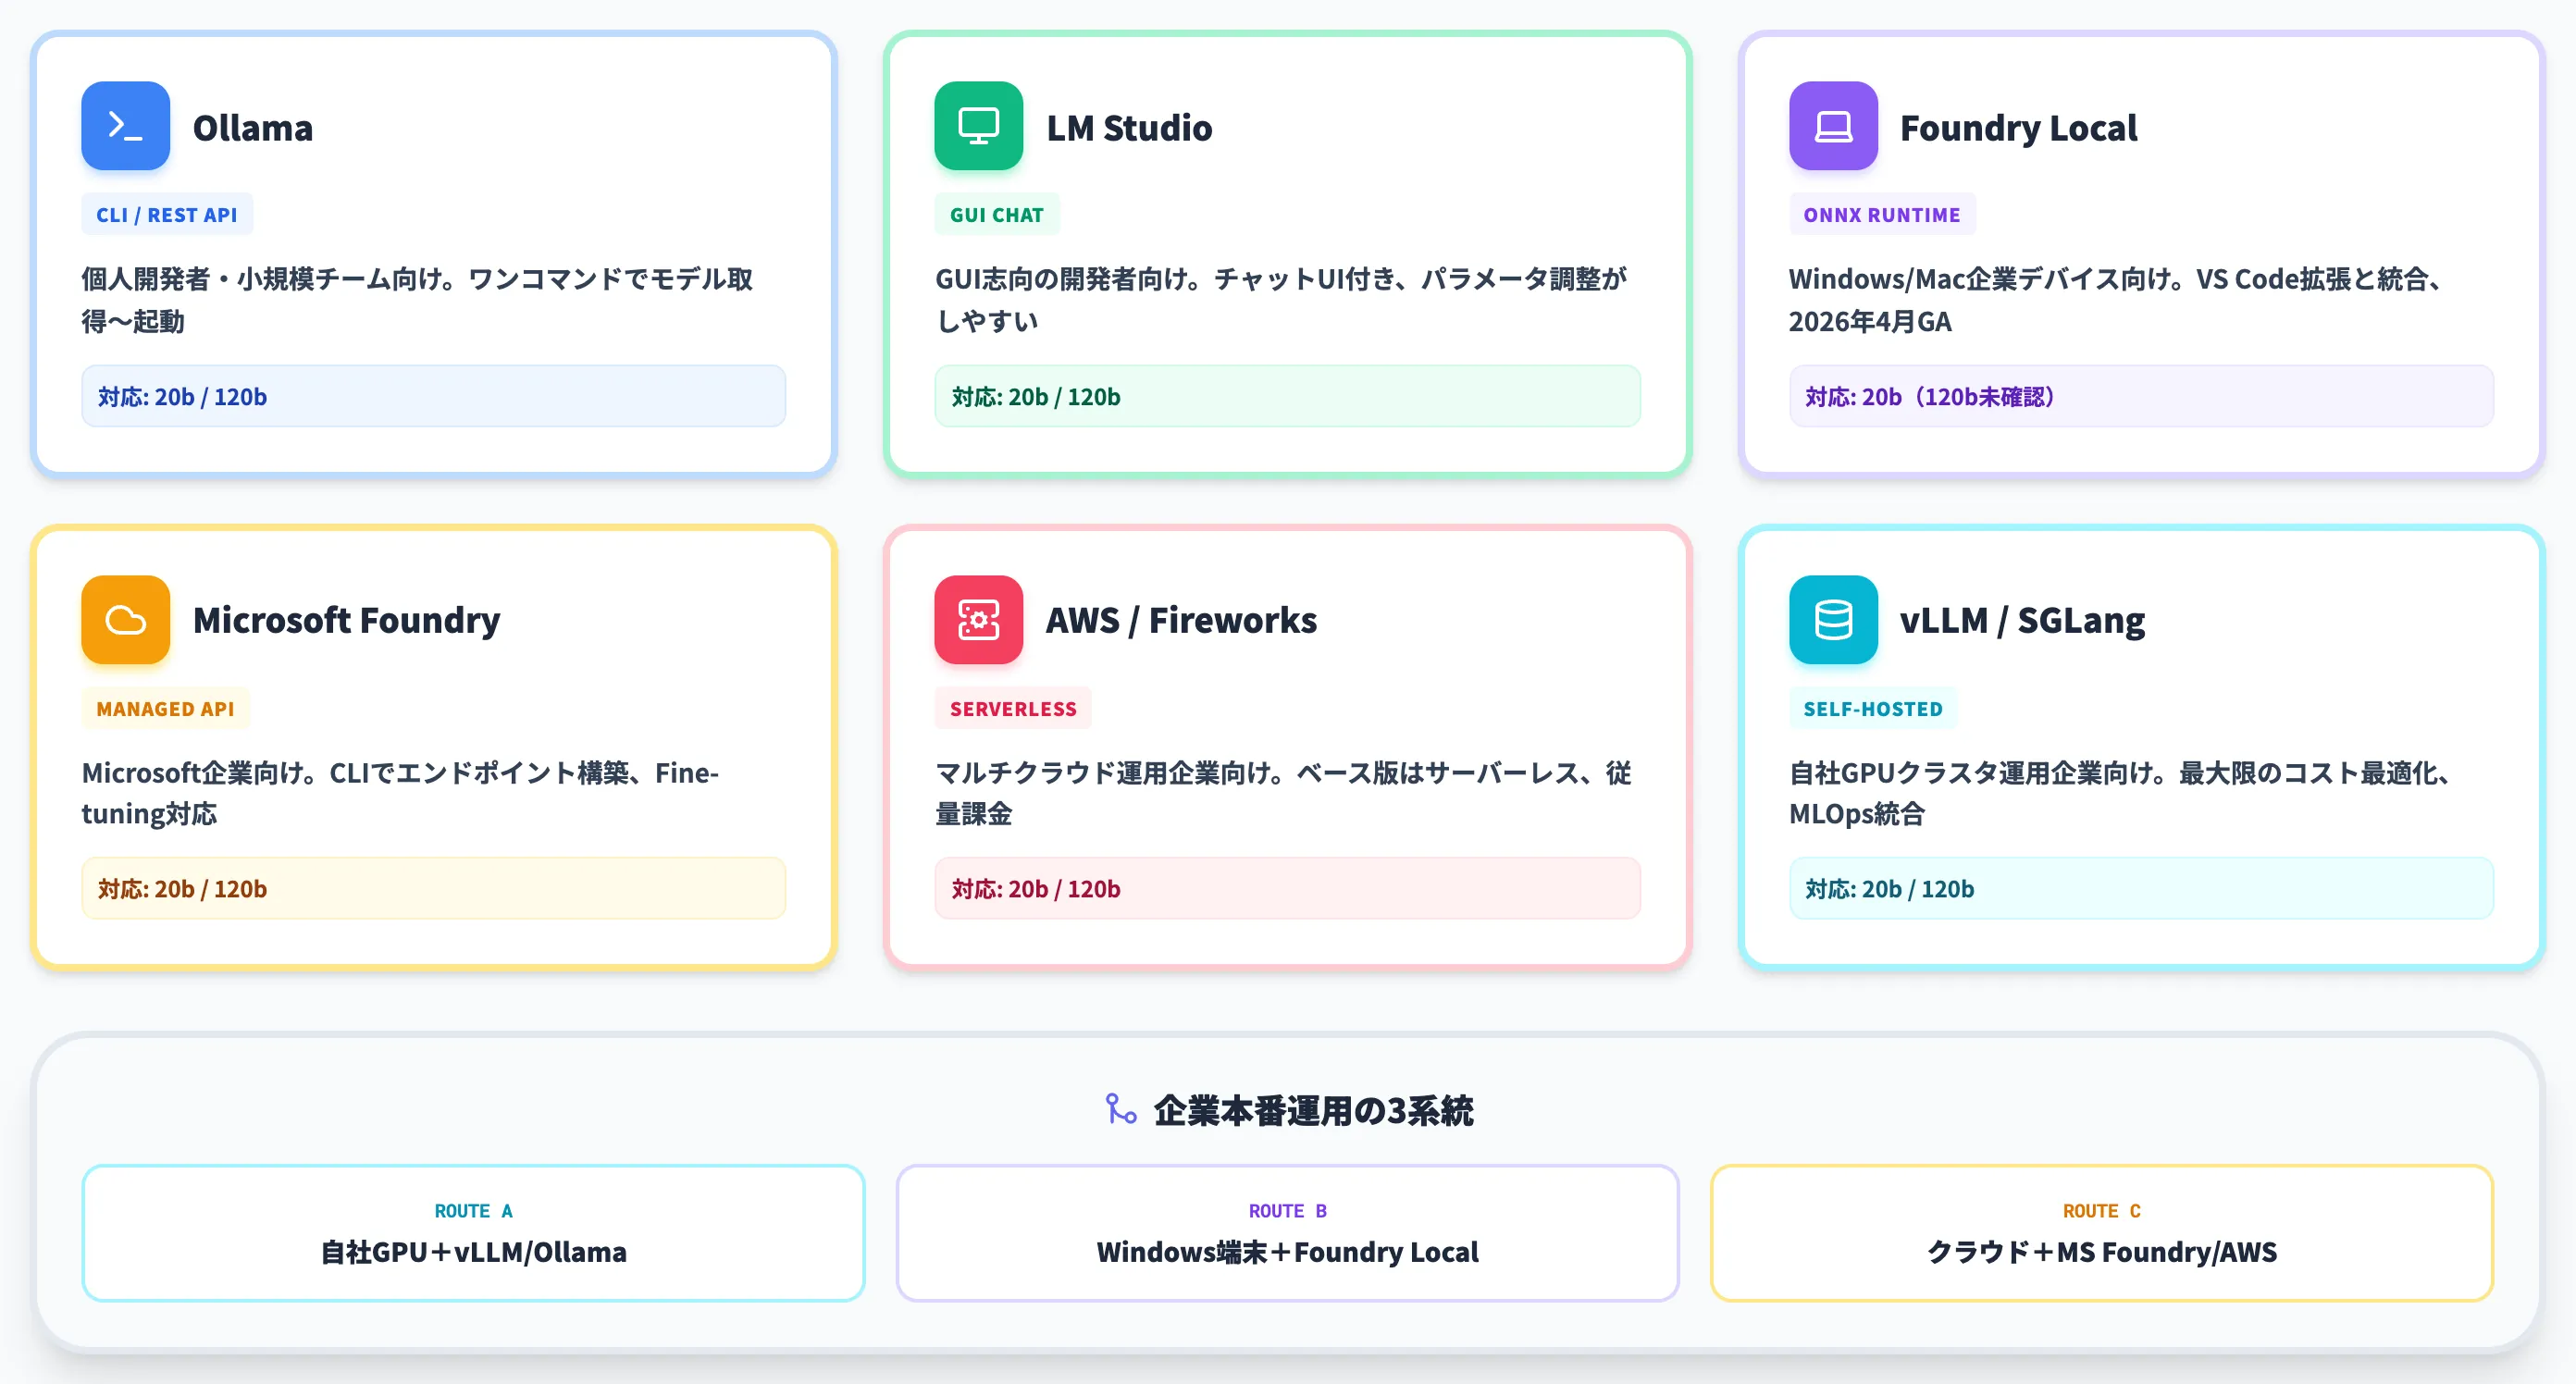Click the Ollama heading
Screen dimensions: 2576x1384
253,128
